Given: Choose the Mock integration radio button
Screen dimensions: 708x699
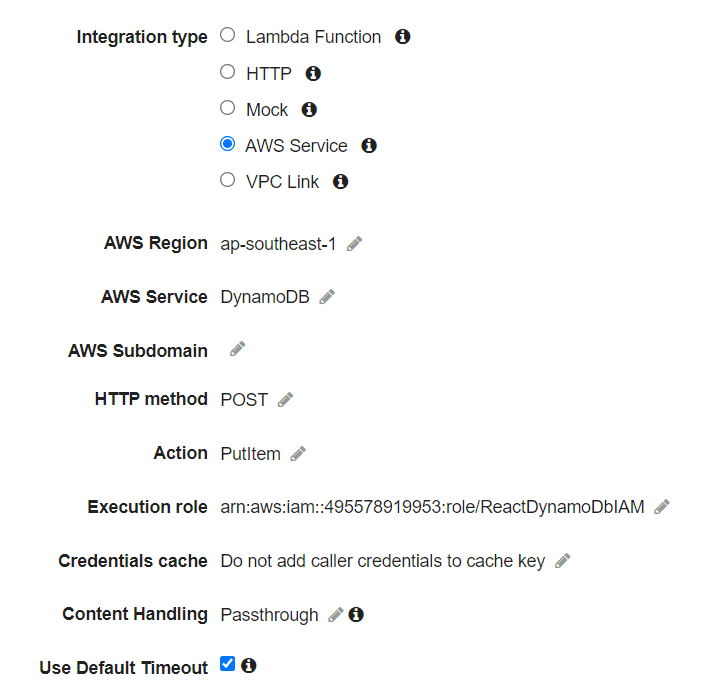Looking at the screenshot, I should pyautogui.click(x=228, y=107).
